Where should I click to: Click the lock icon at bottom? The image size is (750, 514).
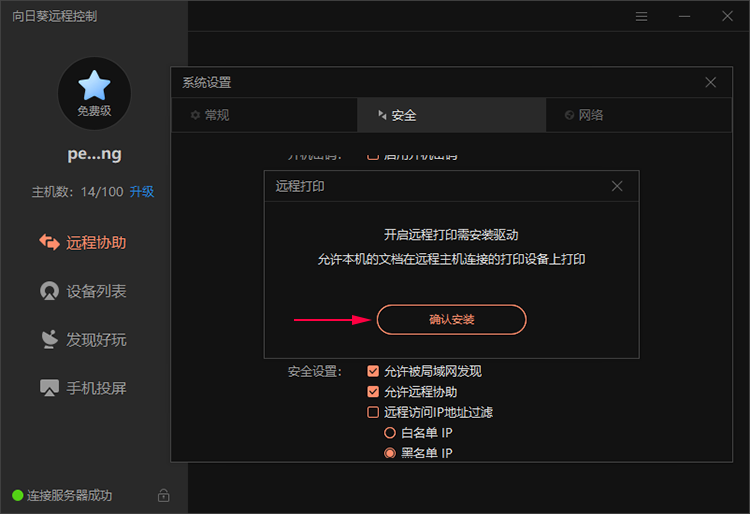(x=164, y=495)
